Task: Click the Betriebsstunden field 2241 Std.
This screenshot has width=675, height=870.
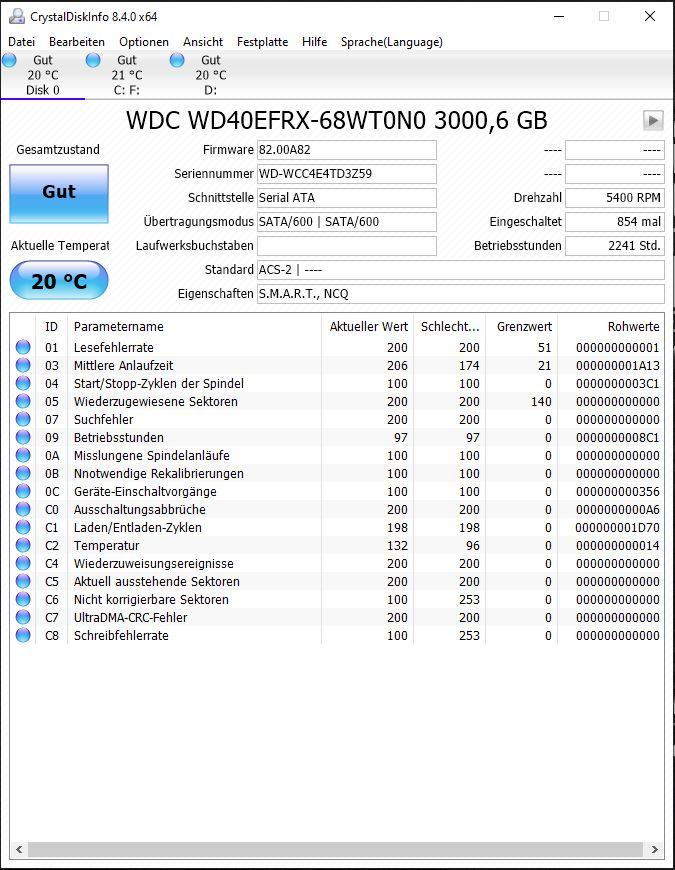Action: 615,246
